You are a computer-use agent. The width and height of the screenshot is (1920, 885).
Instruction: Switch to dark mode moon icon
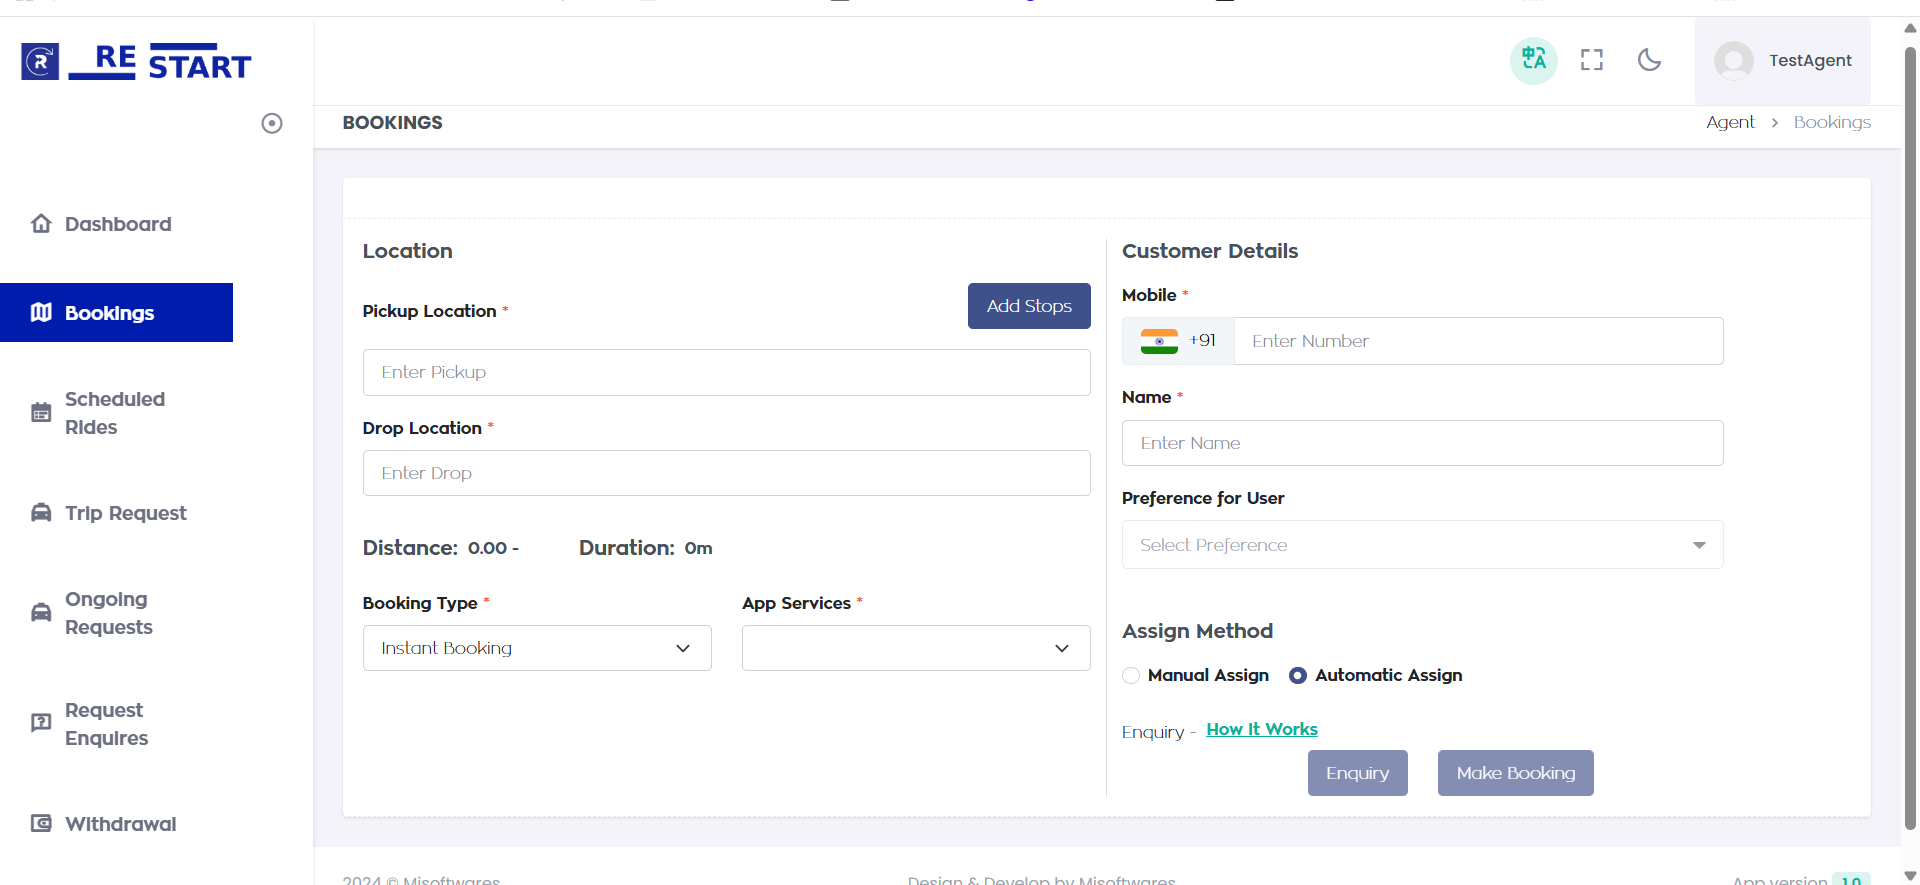coord(1649,60)
